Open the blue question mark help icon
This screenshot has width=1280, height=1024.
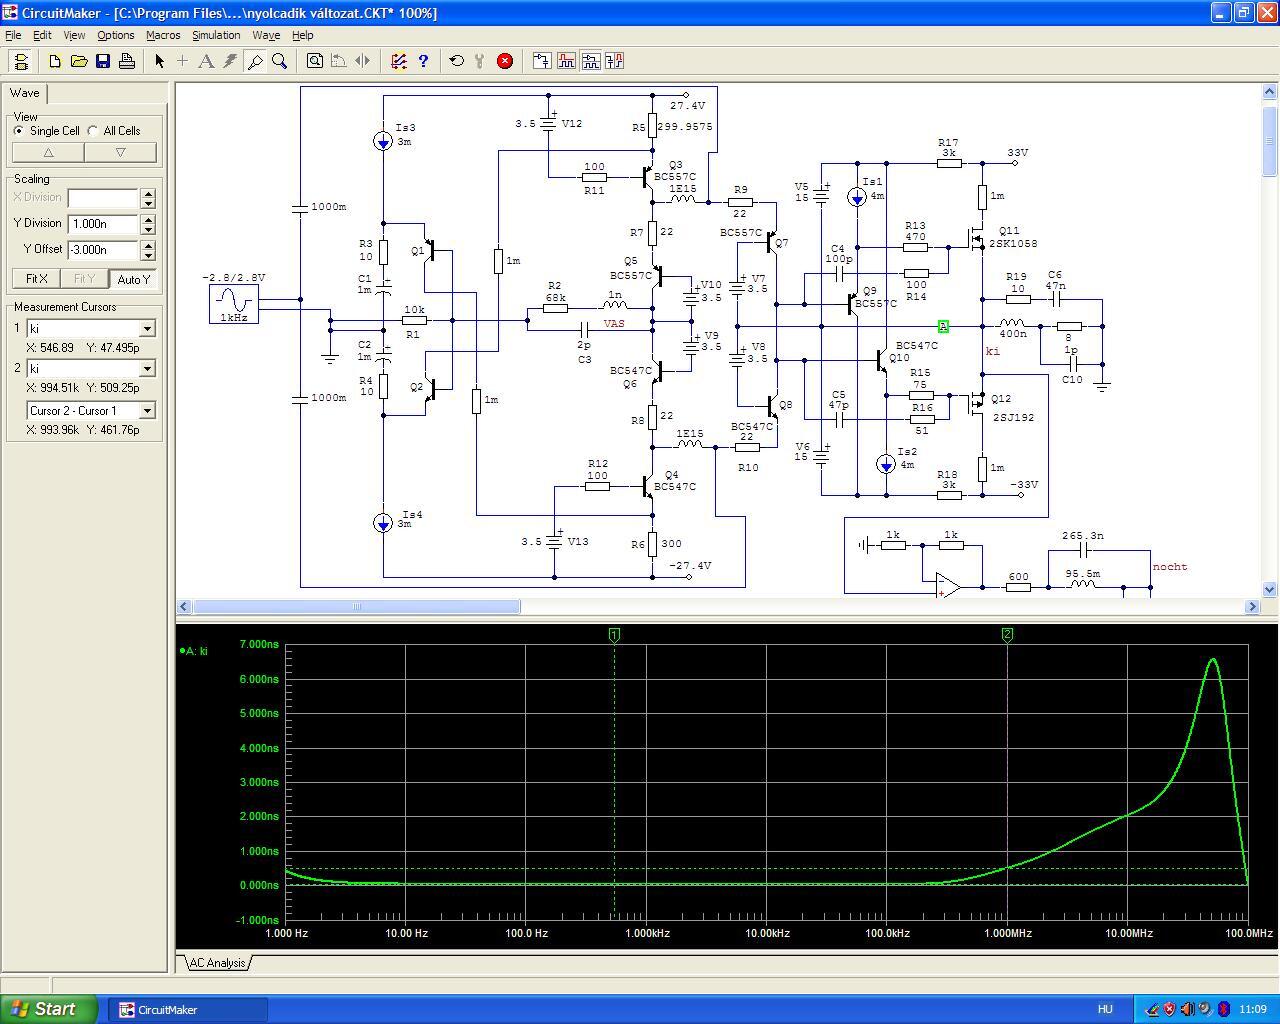tap(423, 61)
